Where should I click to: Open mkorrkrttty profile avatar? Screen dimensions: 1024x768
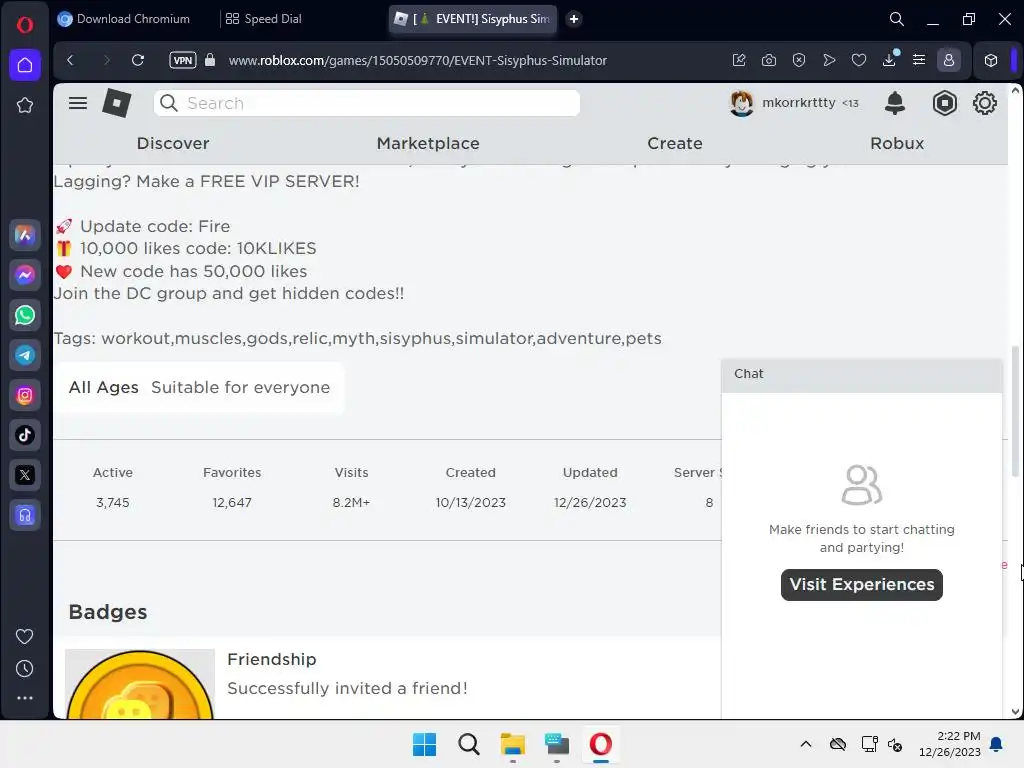pyautogui.click(x=741, y=103)
